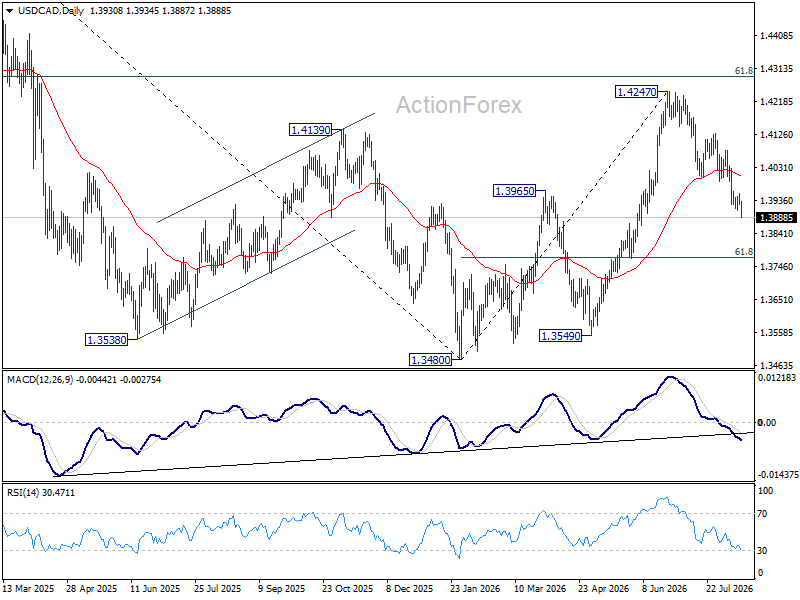Click the 13 Mar 2025 date marker
800x600 pixels.
[29, 588]
